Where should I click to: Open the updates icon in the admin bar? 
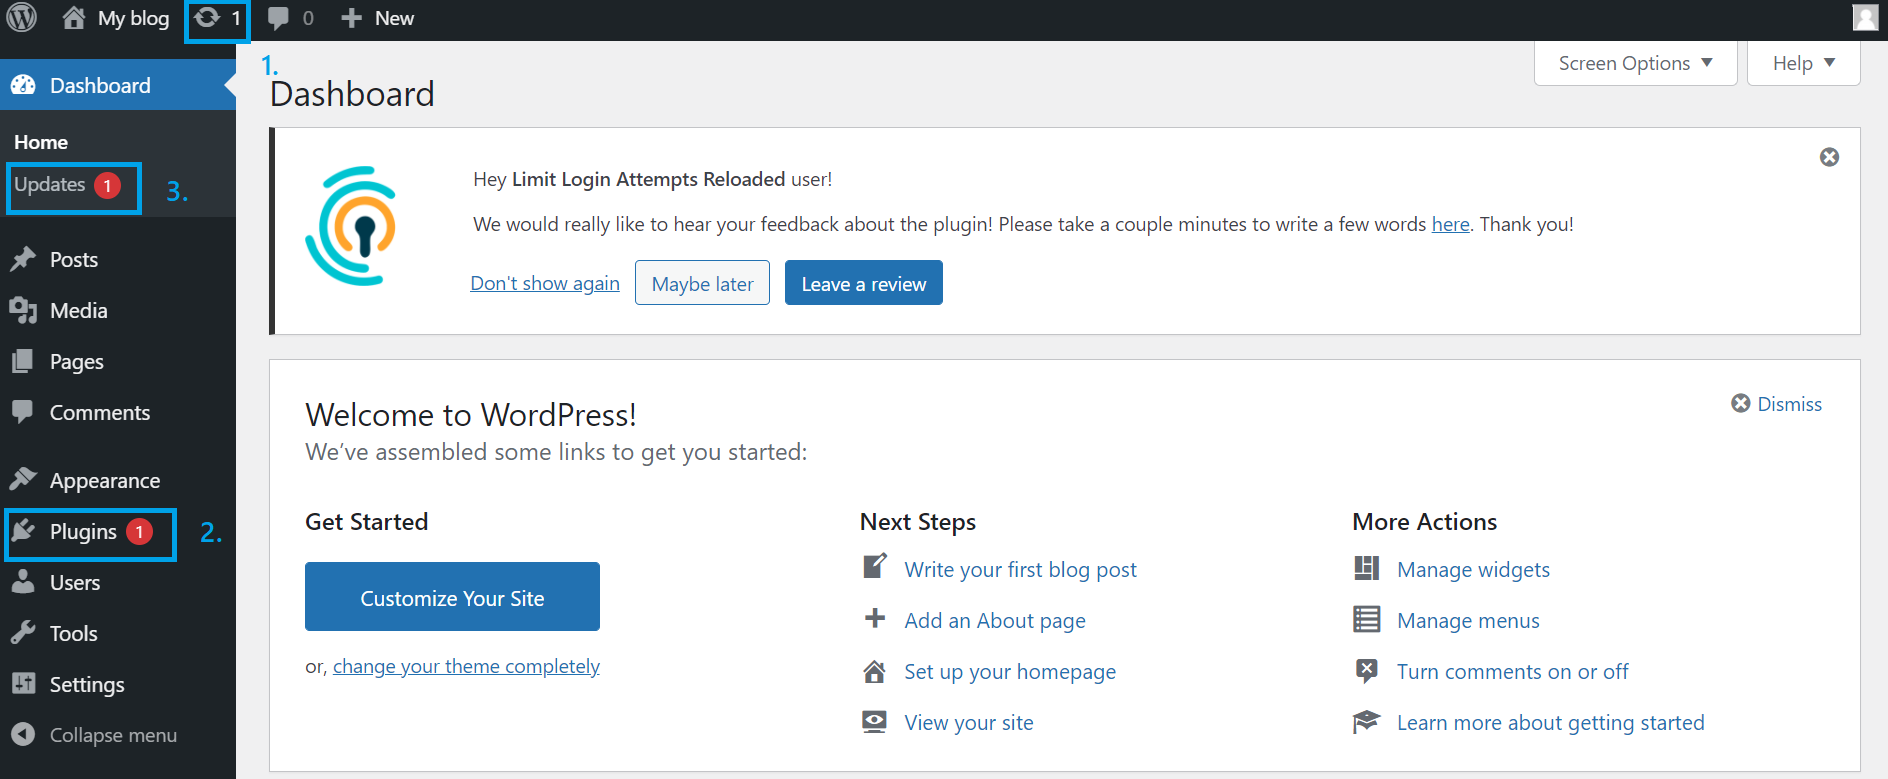point(207,18)
